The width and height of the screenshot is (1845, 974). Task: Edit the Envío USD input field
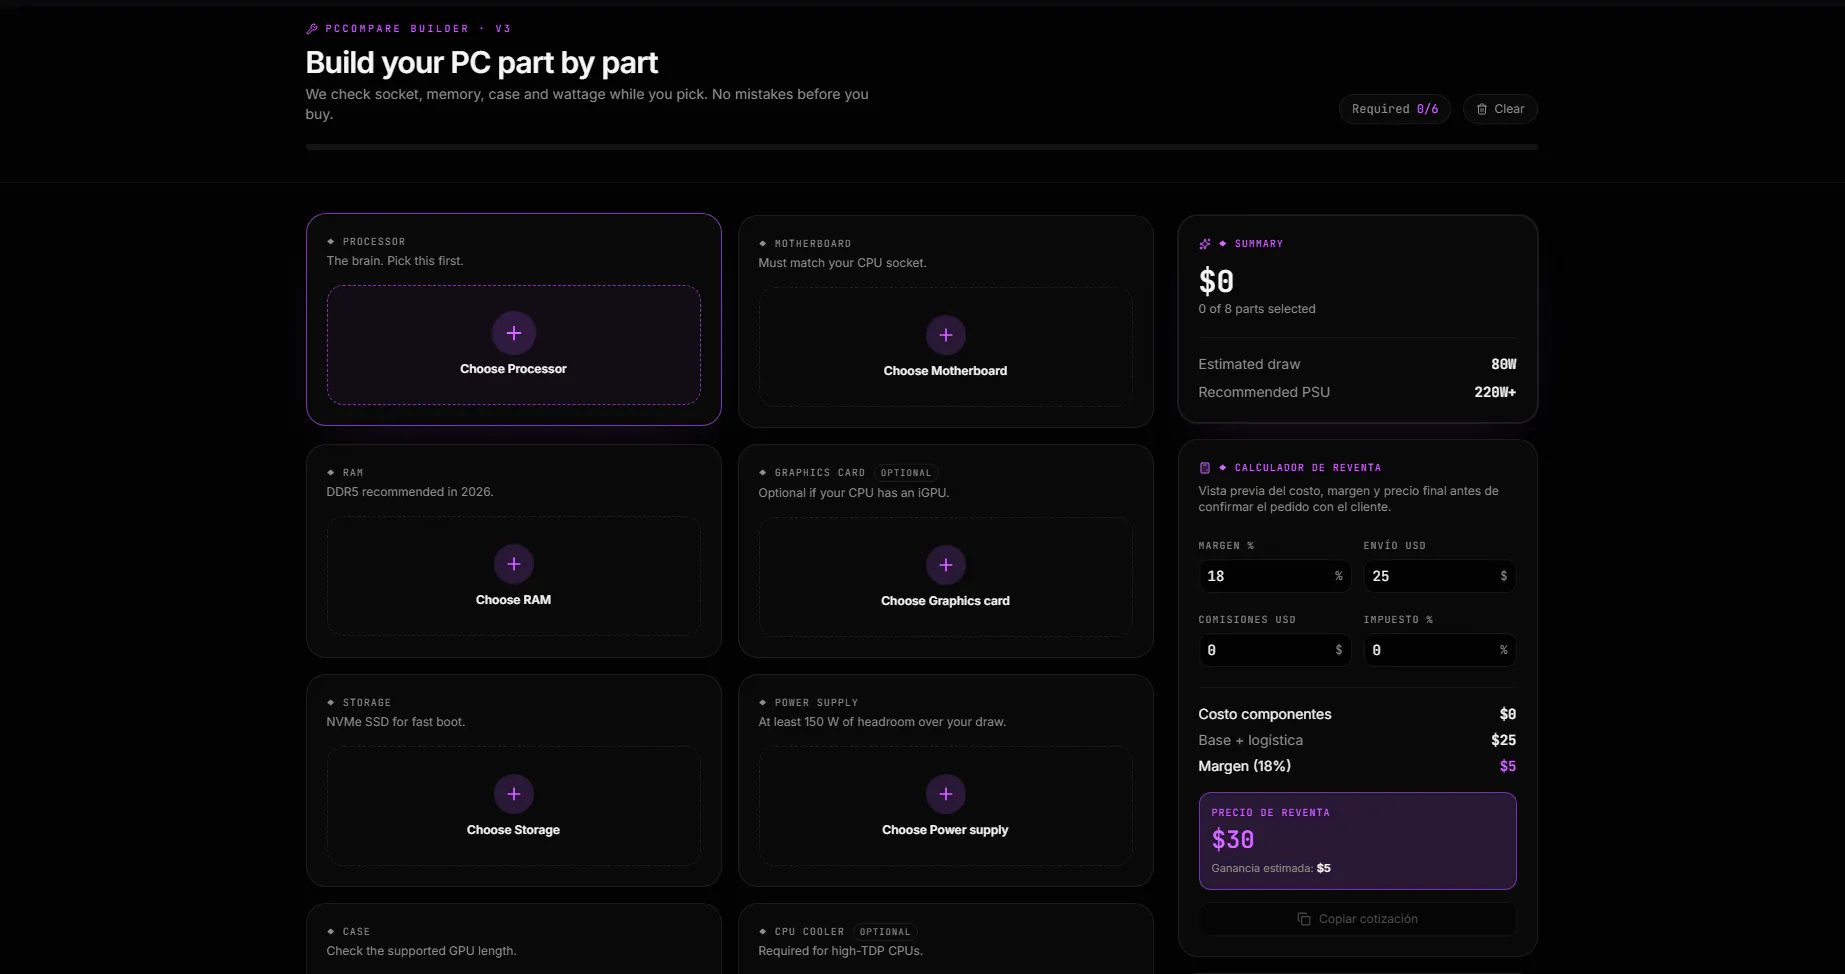1439,576
